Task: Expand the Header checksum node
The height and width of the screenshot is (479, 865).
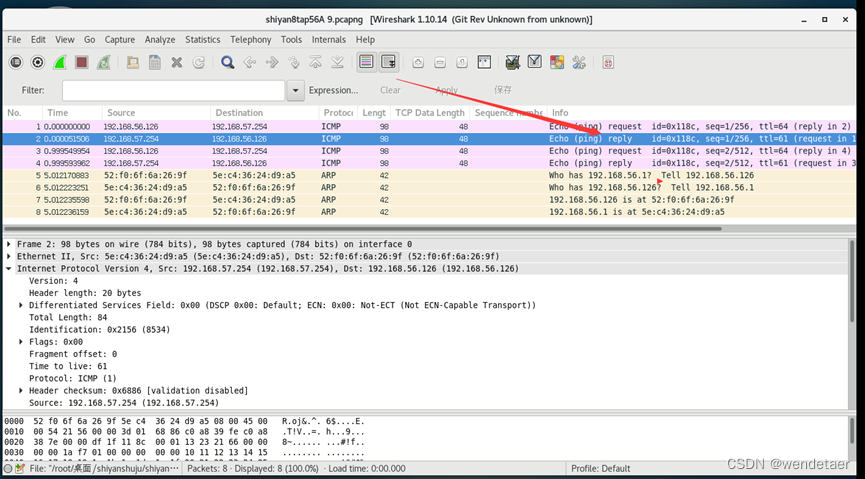Action: tap(21, 390)
